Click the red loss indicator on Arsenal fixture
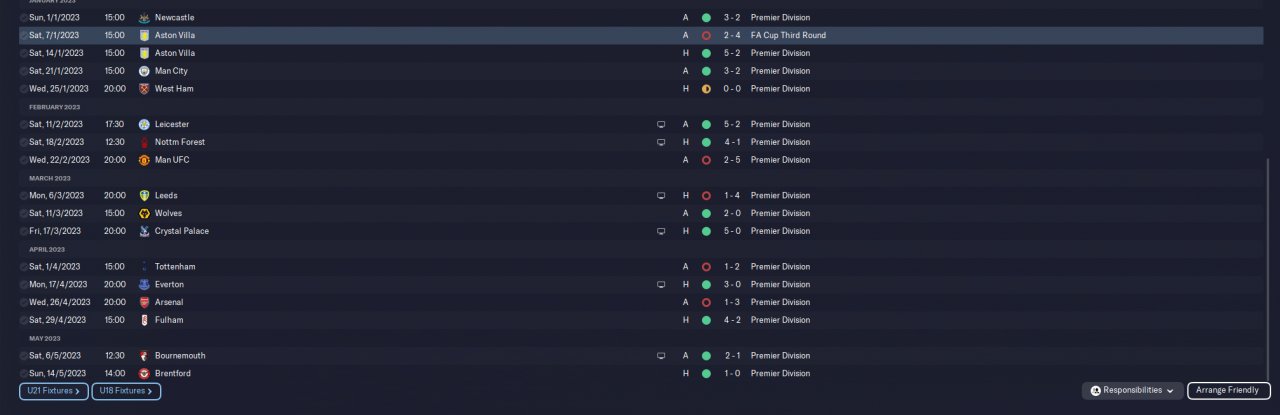This screenshot has height=415, width=1280. pyautogui.click(x=706, y=302)
